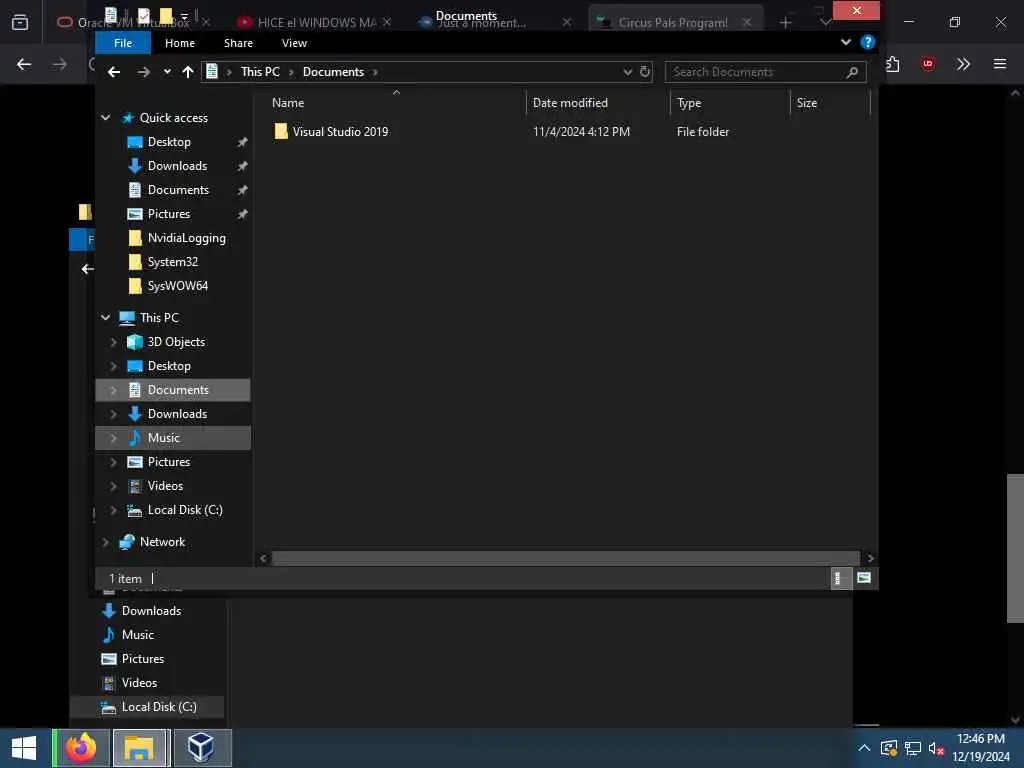The image size is (1024, 768).
Task: Open the NvidiaLogging folder
Action: pos(187,238)
